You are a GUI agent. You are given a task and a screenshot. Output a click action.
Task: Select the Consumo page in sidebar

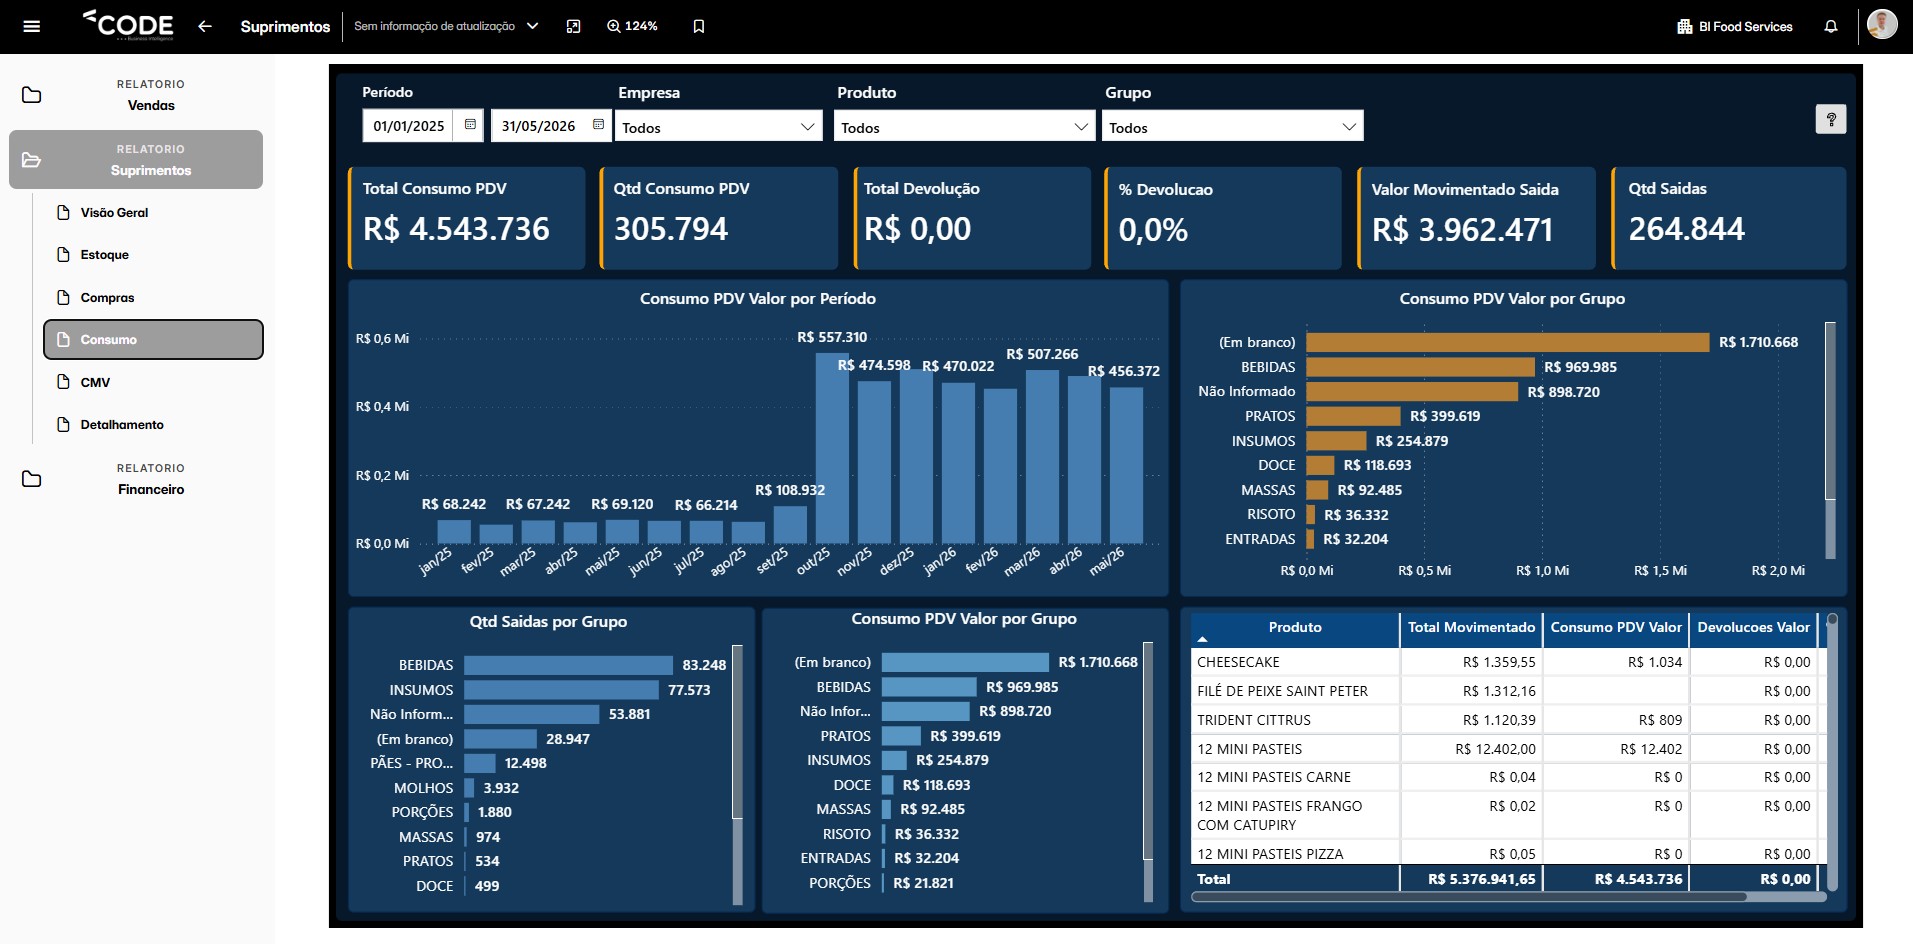click(x=154, y=339)
